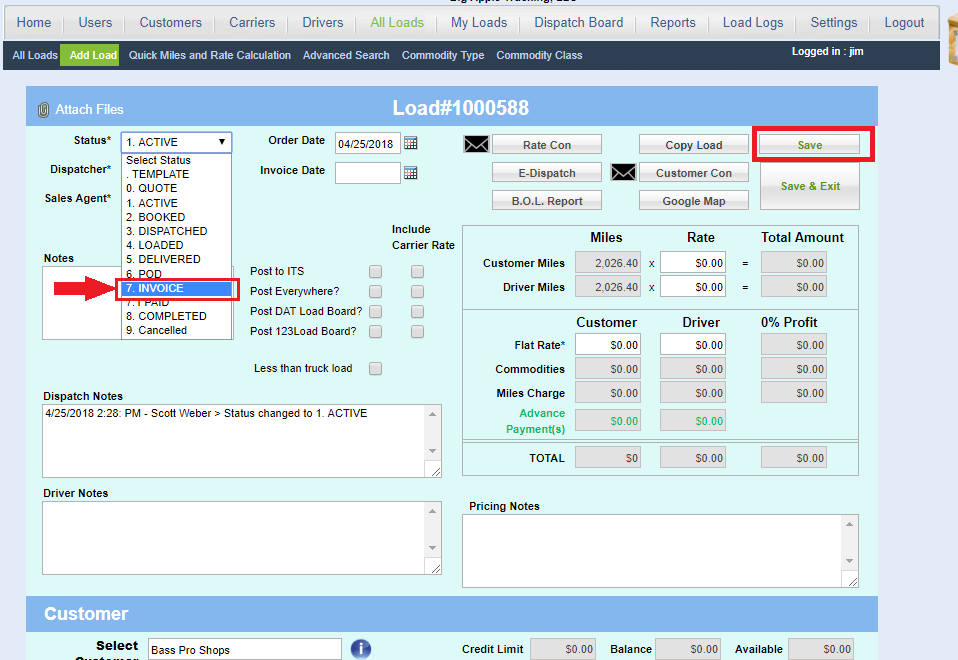This screenshot has width=958, height=660.
Task: Pick 5. DELIVERED in status list
Action: 177,260
